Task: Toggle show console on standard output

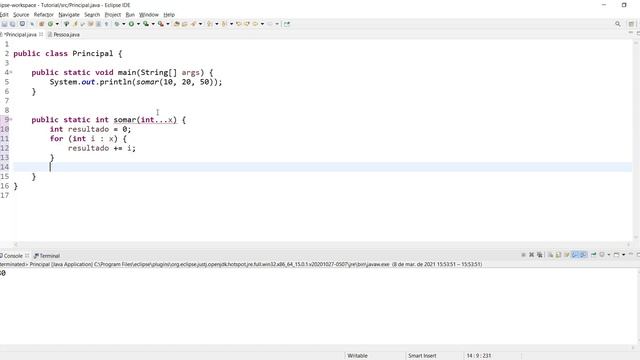Action: click(x=575, y=255)
